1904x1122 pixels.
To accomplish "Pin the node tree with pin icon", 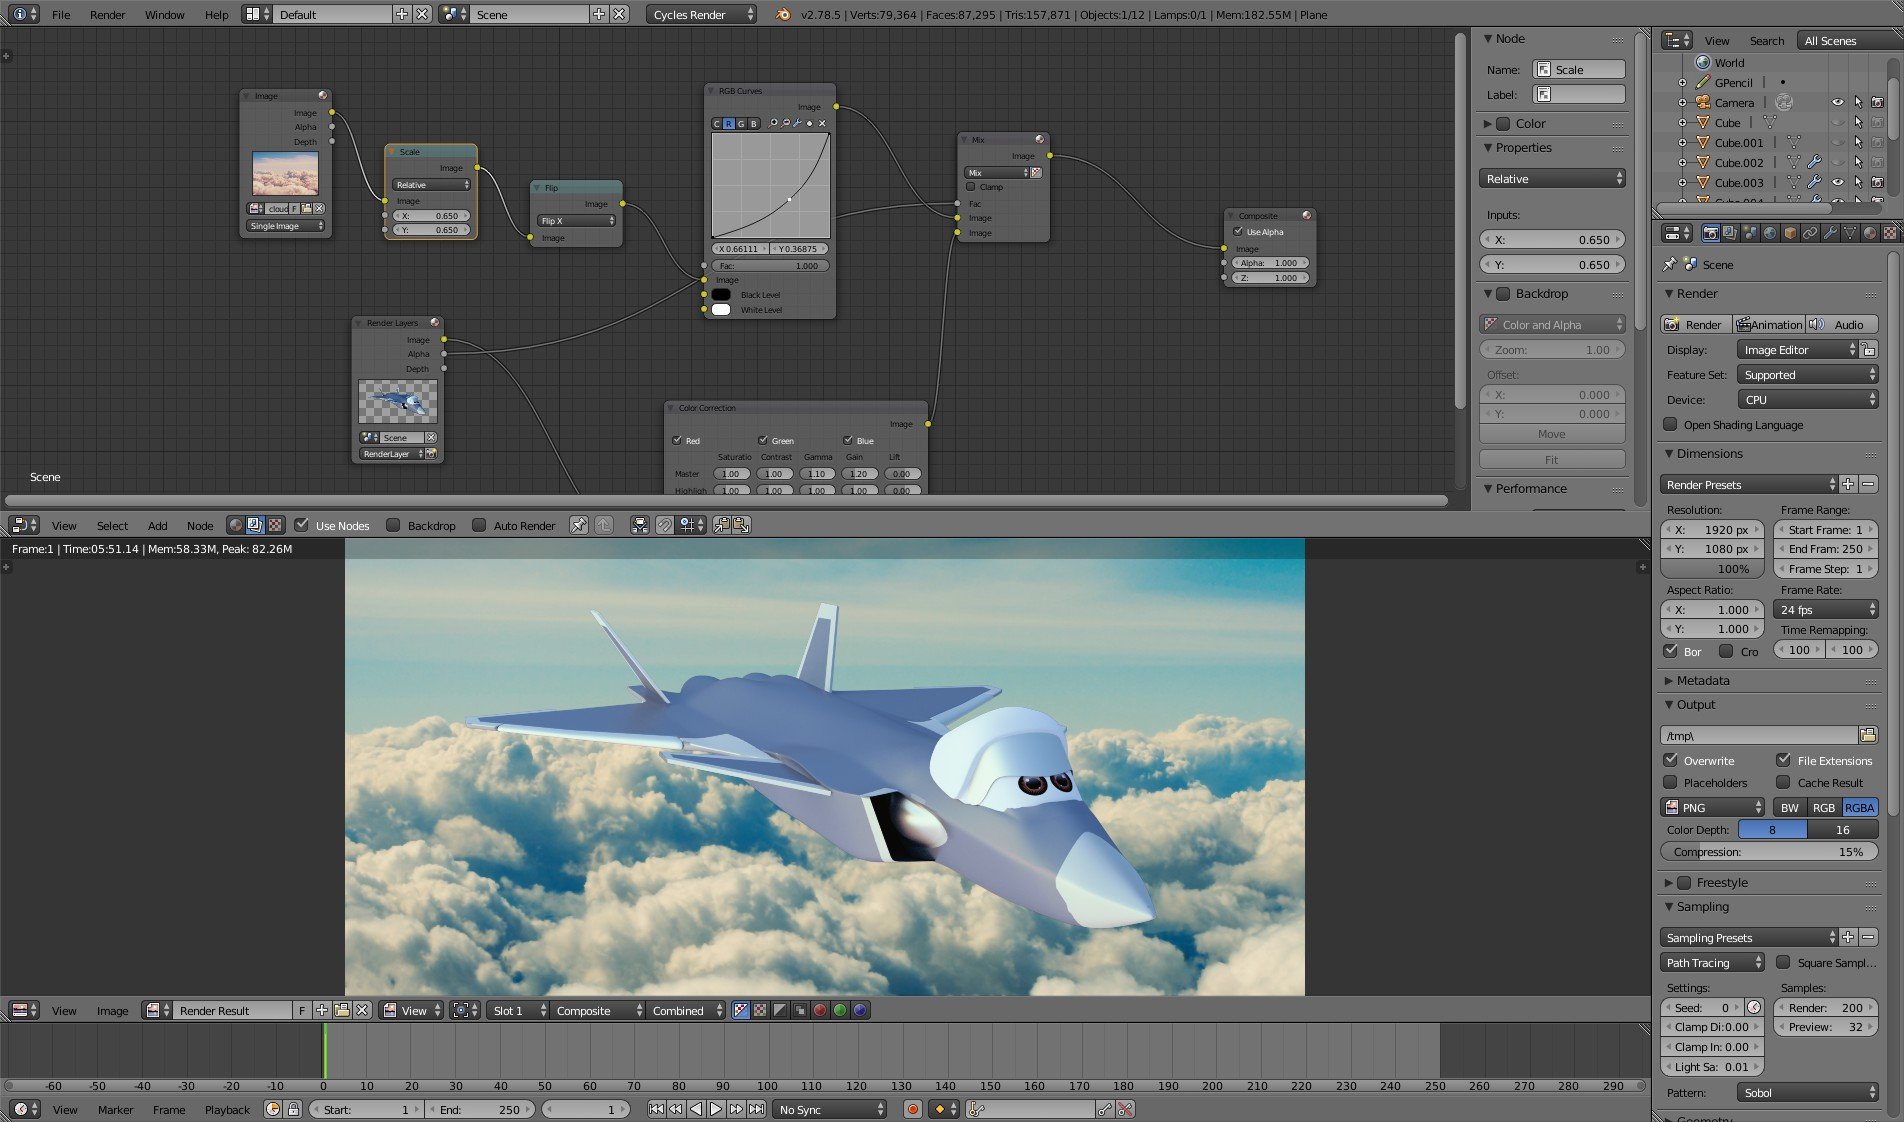I will pos(579,525).
